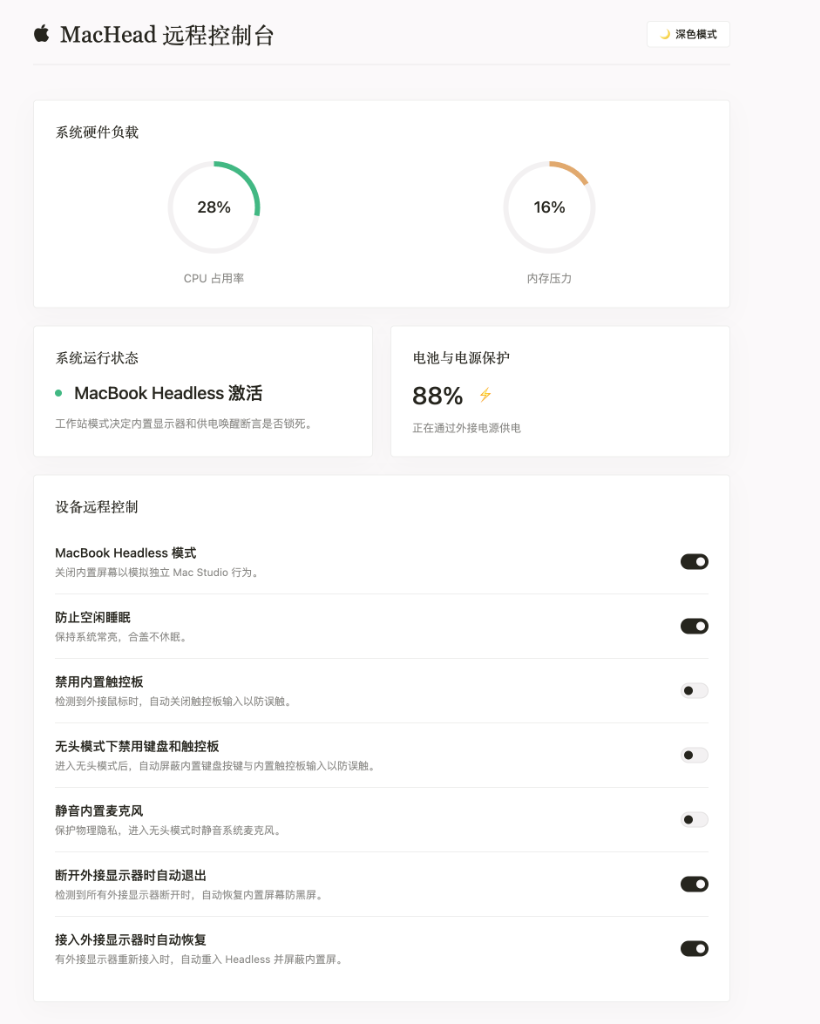Click 正在通过外接电源供电 text
This screenshot has height=1024, width=820.
tap(467, 428)
